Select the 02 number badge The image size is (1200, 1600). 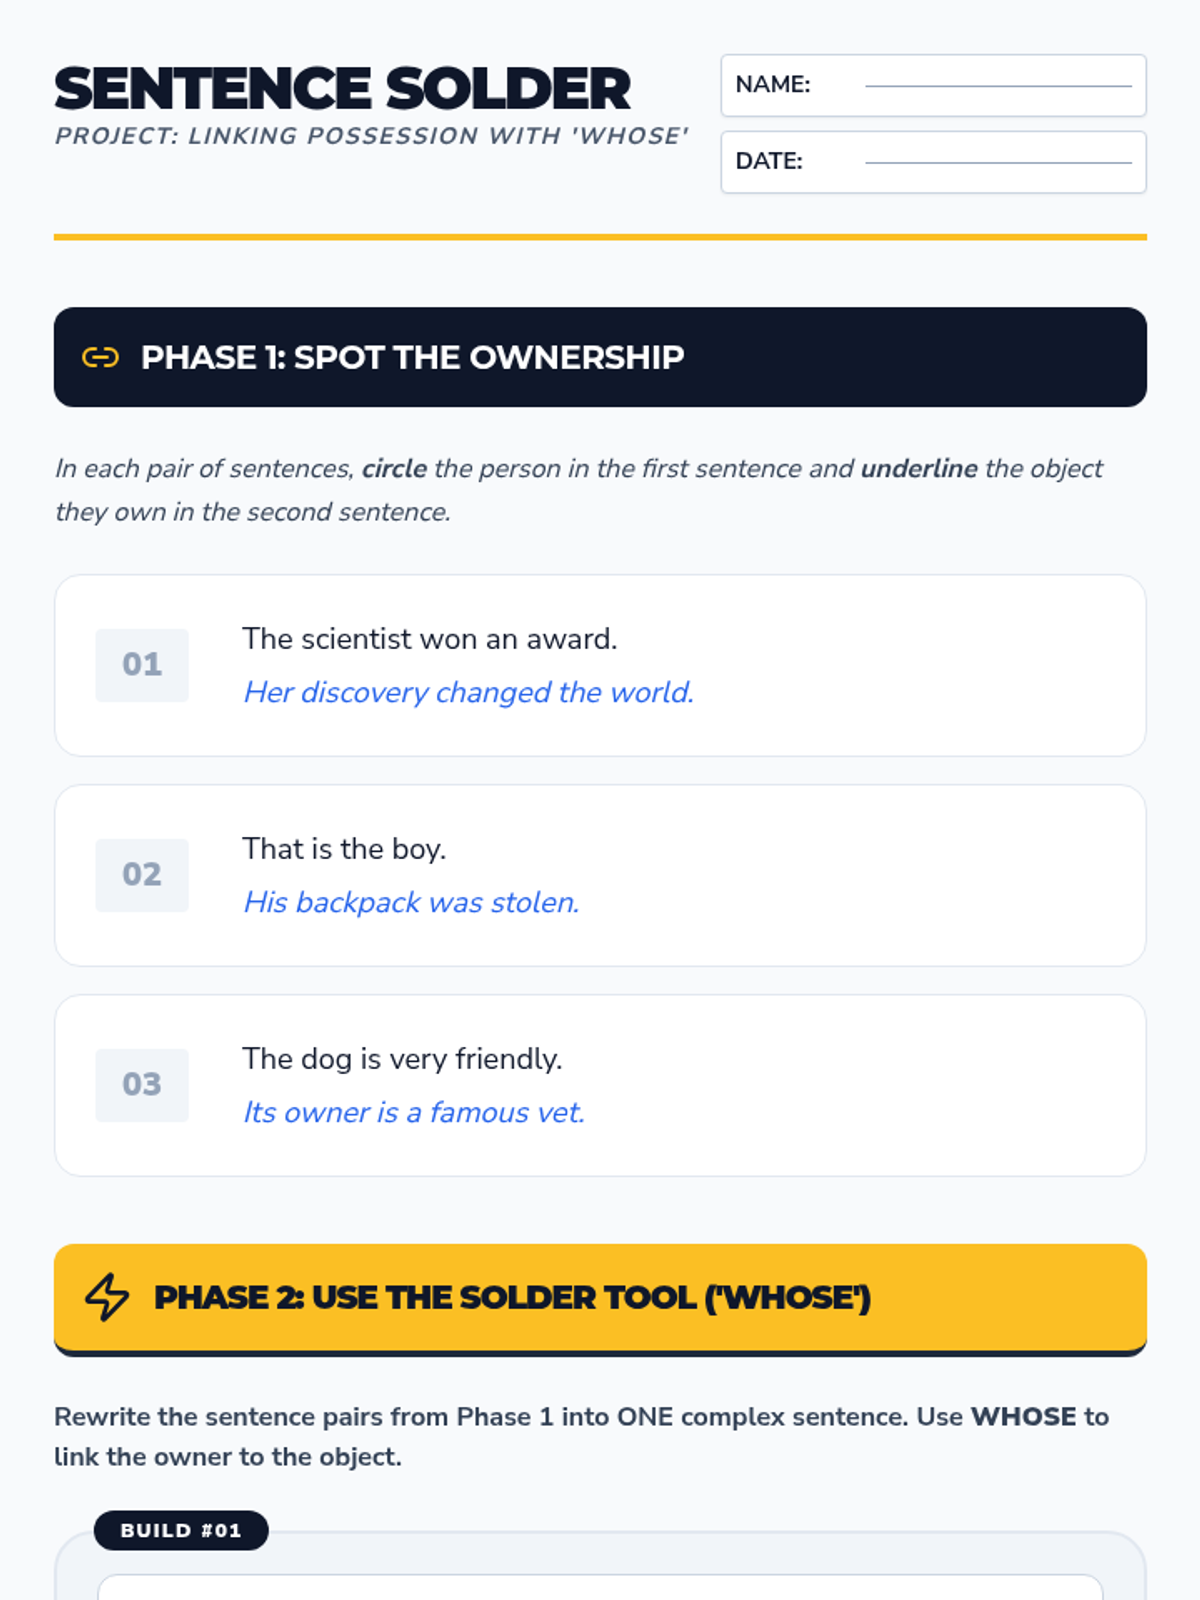(x=142, y=875)
